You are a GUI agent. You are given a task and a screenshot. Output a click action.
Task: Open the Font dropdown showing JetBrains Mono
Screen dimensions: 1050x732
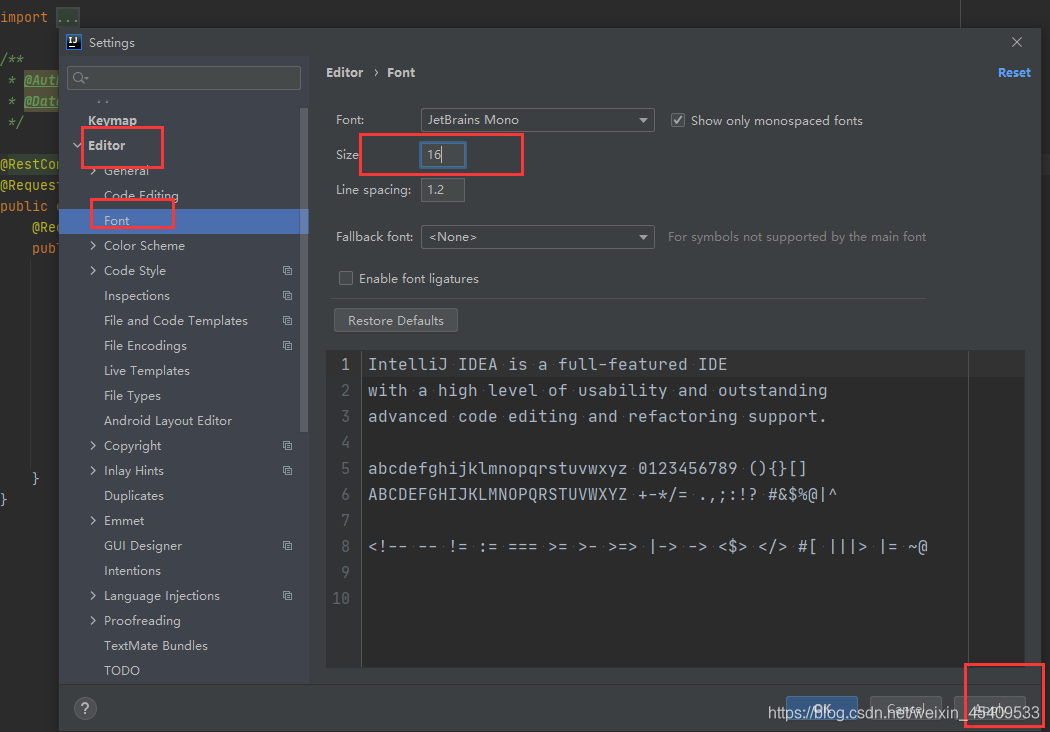tap(537, 120)
